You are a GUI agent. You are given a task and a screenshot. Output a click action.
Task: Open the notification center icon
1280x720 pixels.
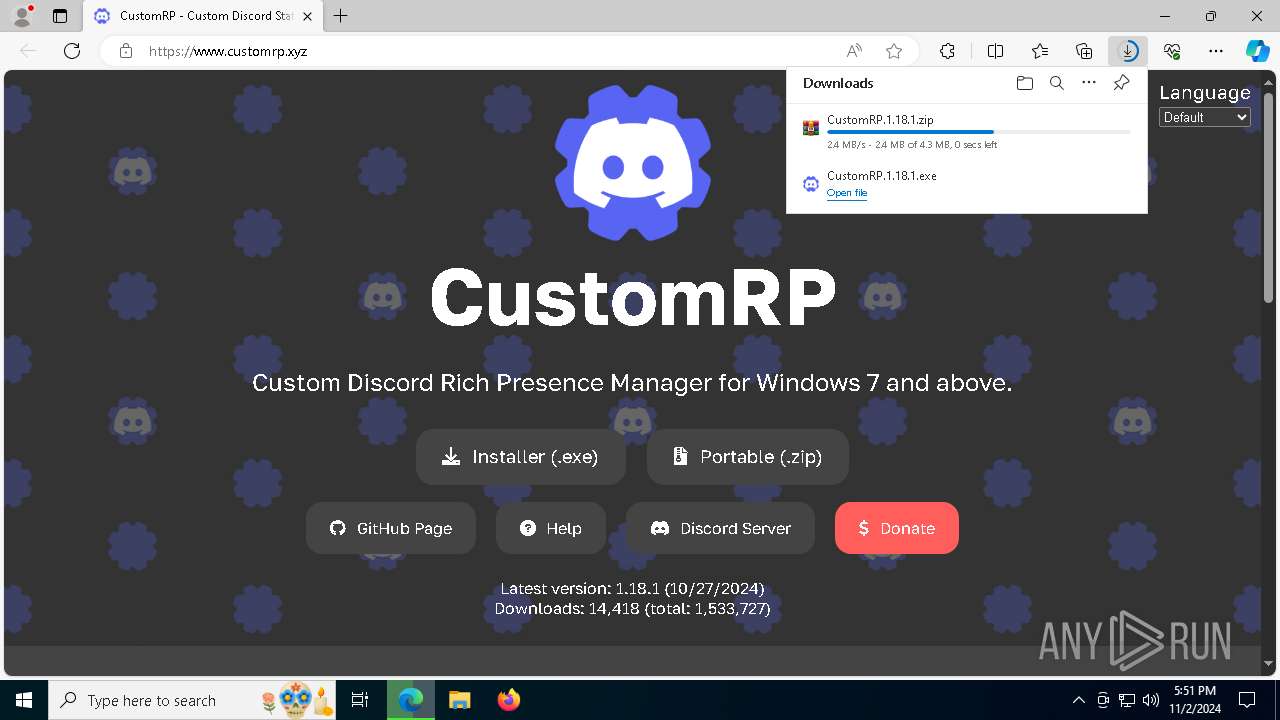(1247, 700)
